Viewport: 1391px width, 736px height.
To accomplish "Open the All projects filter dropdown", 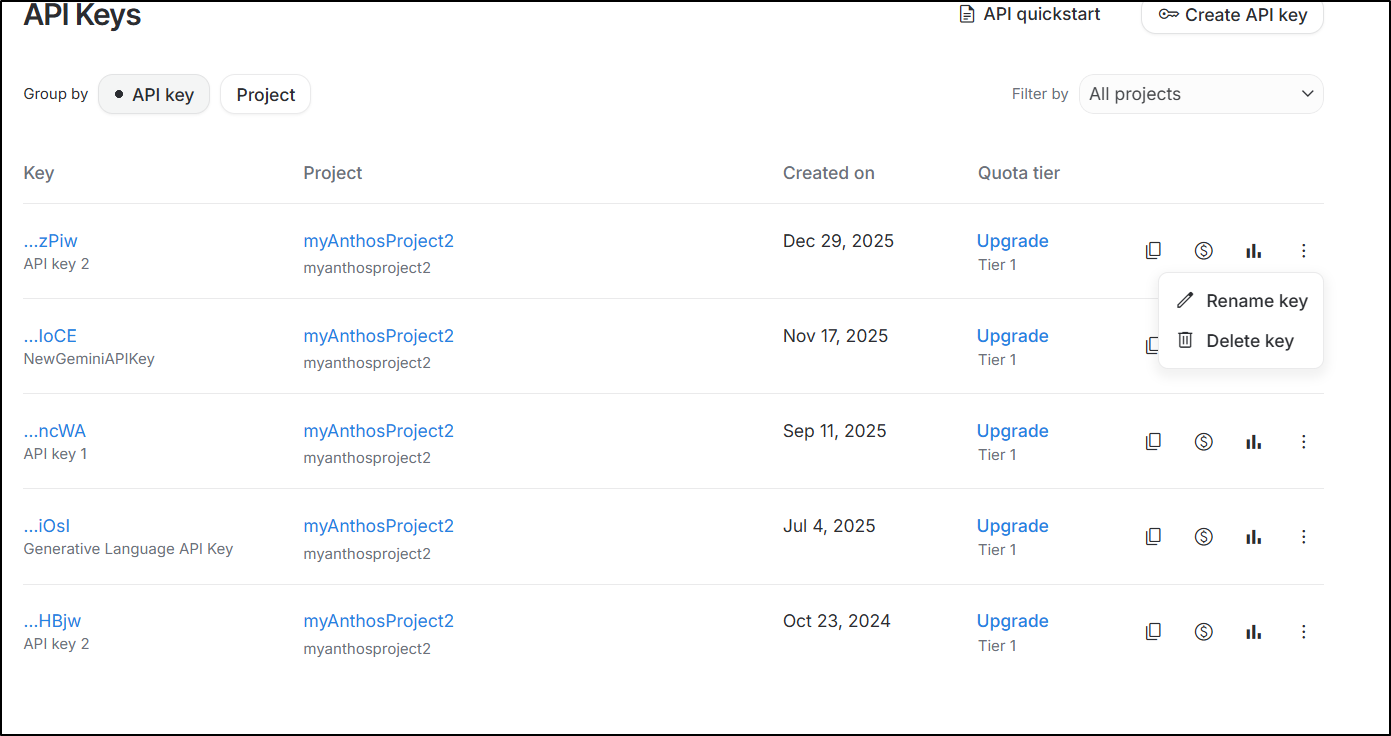I will coord(1201,94).
